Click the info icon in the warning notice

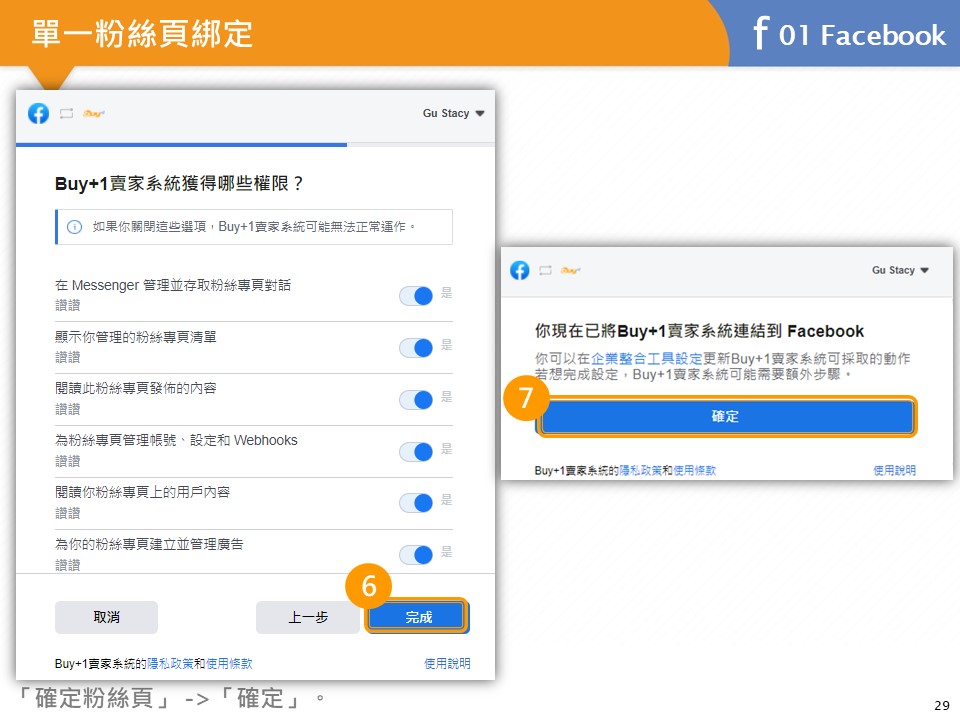point(74,227)
